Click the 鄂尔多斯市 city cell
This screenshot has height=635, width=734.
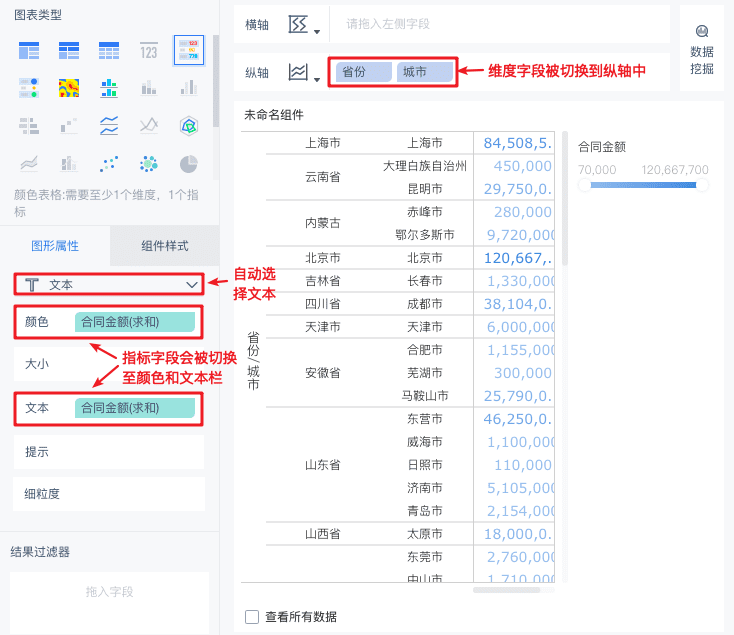point(425,235)
